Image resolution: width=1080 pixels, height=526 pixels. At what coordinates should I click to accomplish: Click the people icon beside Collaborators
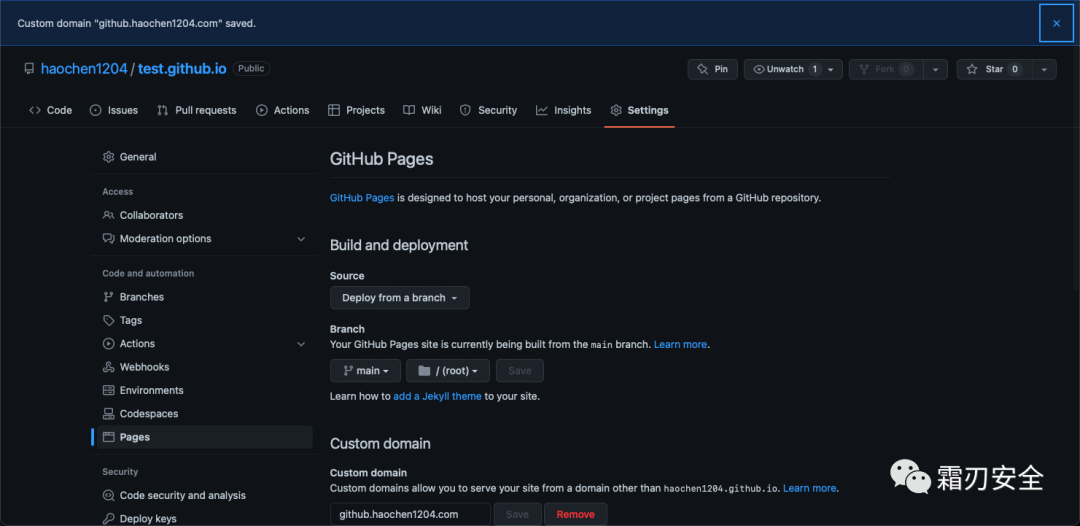point(108,215)
